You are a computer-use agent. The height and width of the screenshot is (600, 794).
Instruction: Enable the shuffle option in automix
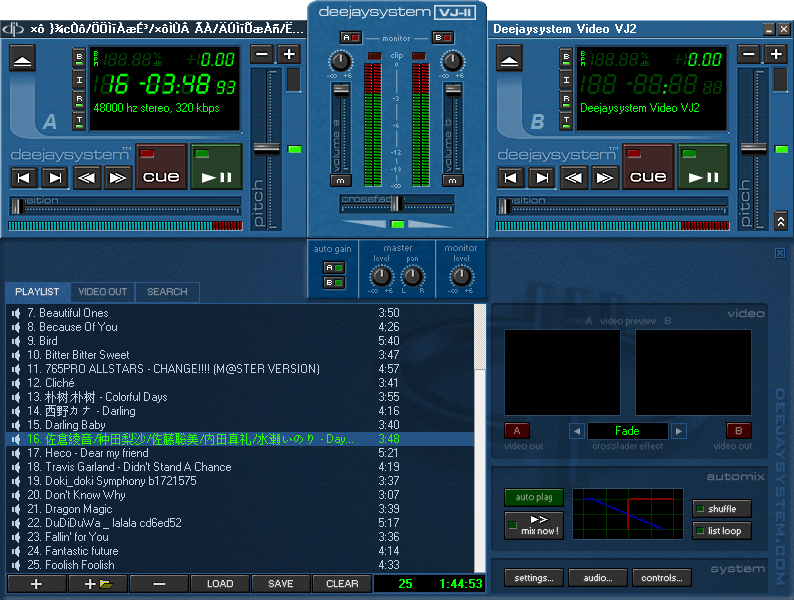point(721,509)
